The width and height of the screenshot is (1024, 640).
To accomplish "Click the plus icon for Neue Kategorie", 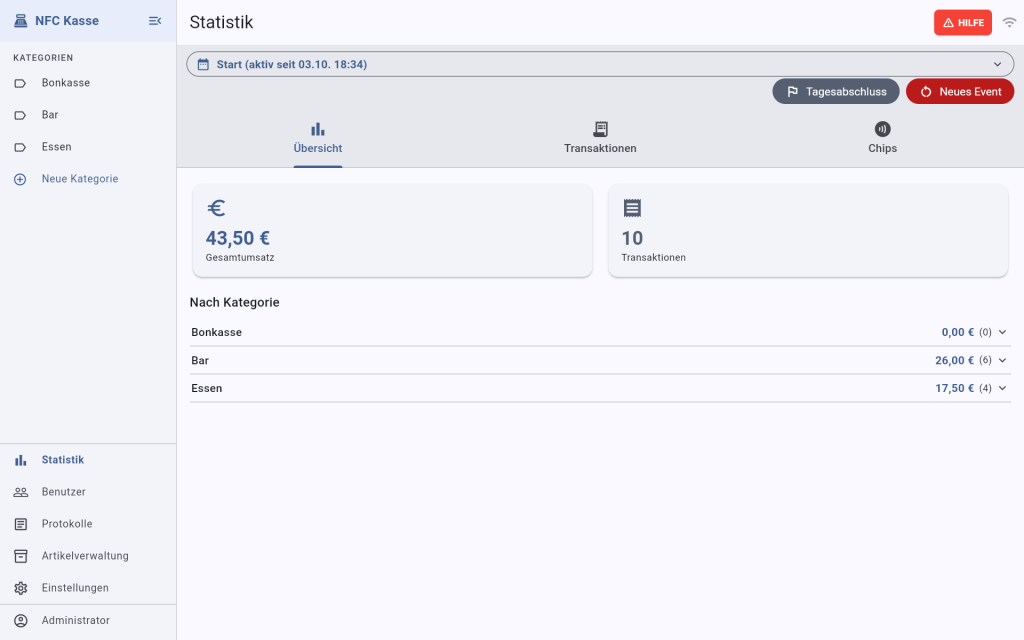I will 20,179.
